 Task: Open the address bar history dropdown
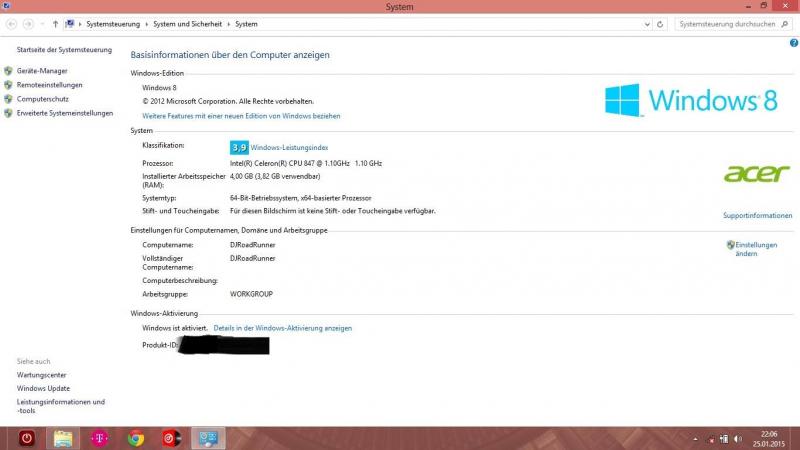tap(647, 24)
